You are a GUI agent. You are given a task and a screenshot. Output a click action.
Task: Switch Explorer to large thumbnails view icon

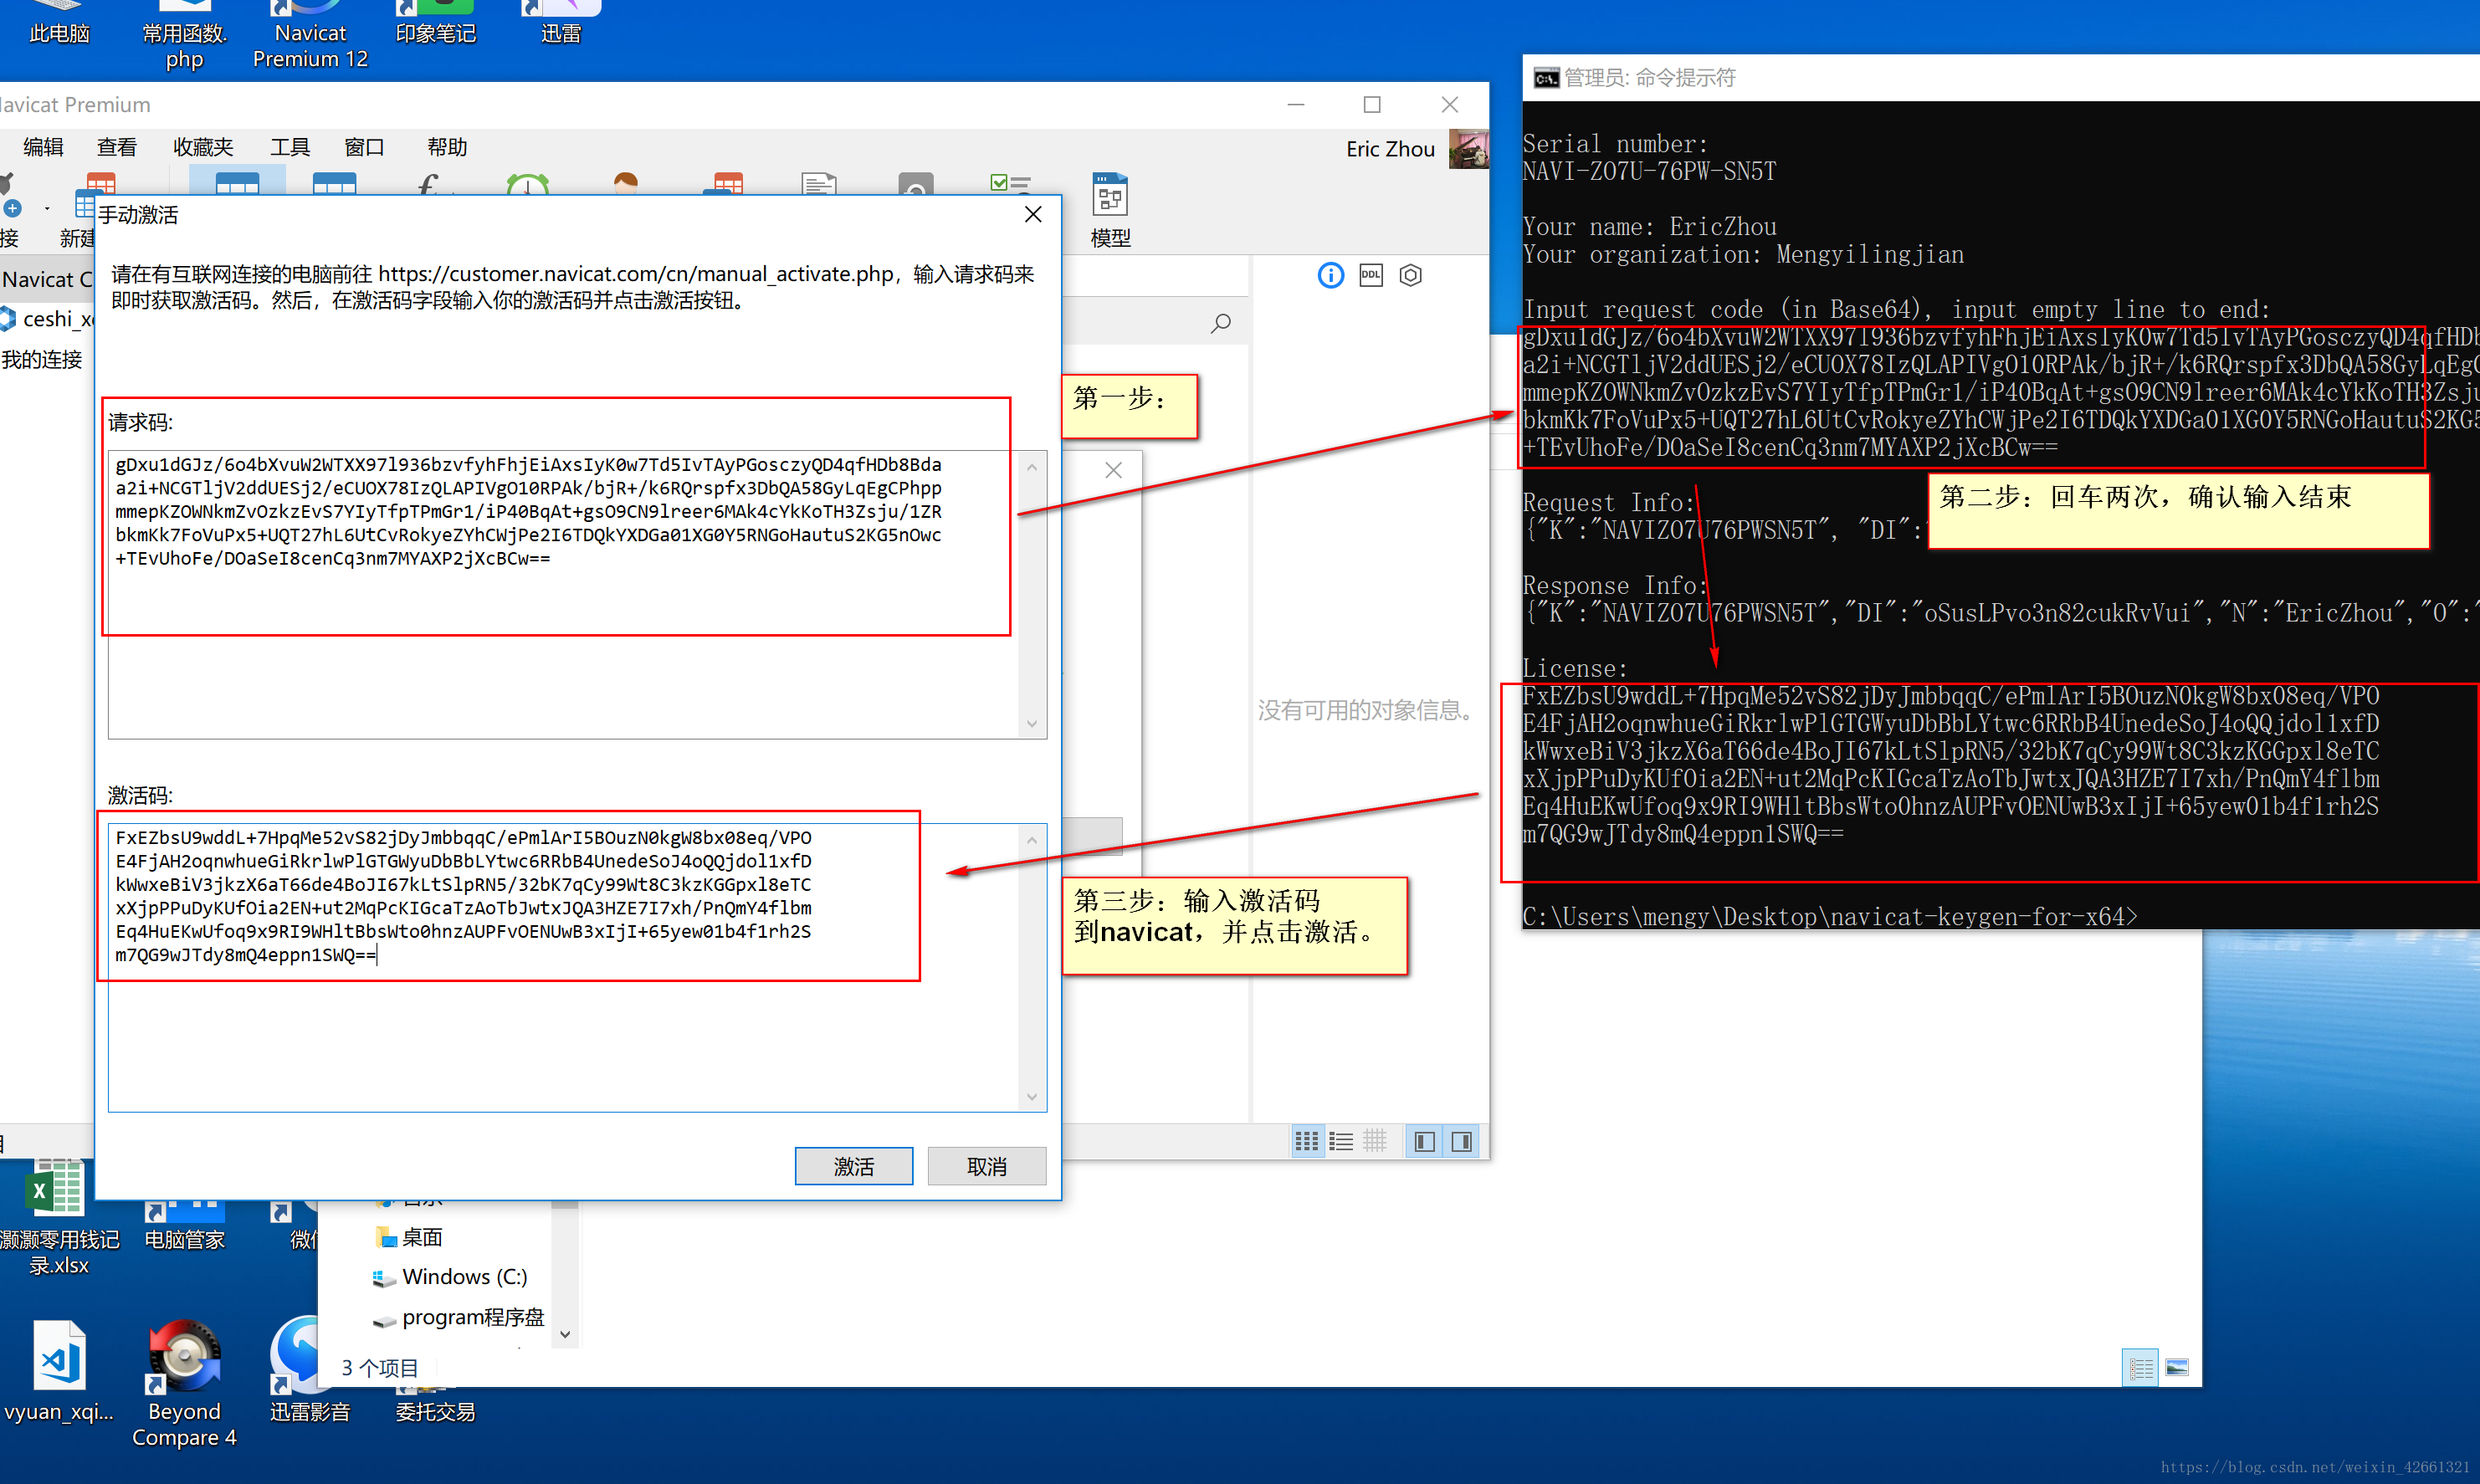(x=2176, y=1367)
